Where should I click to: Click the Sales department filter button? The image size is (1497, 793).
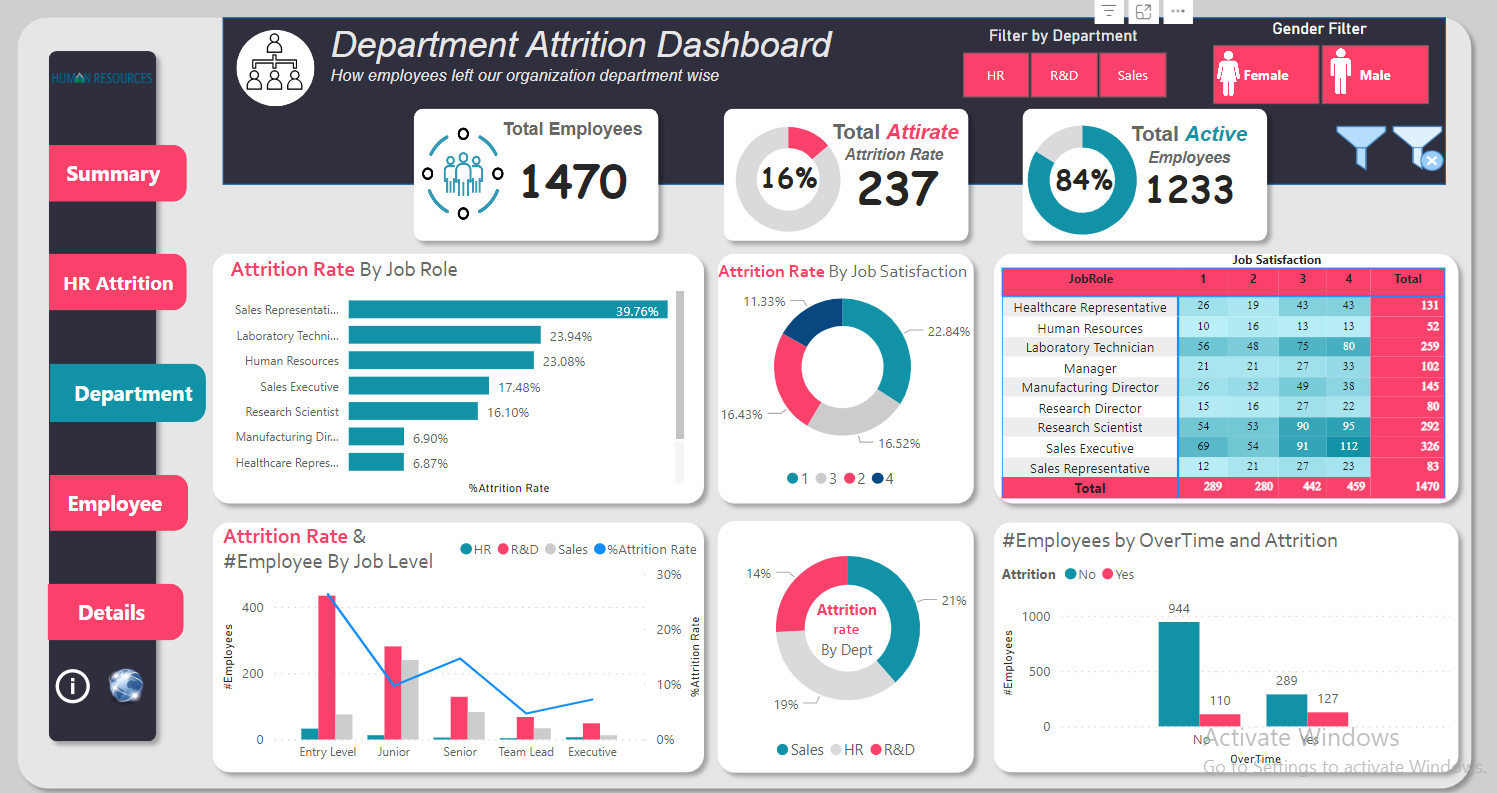1133,74
